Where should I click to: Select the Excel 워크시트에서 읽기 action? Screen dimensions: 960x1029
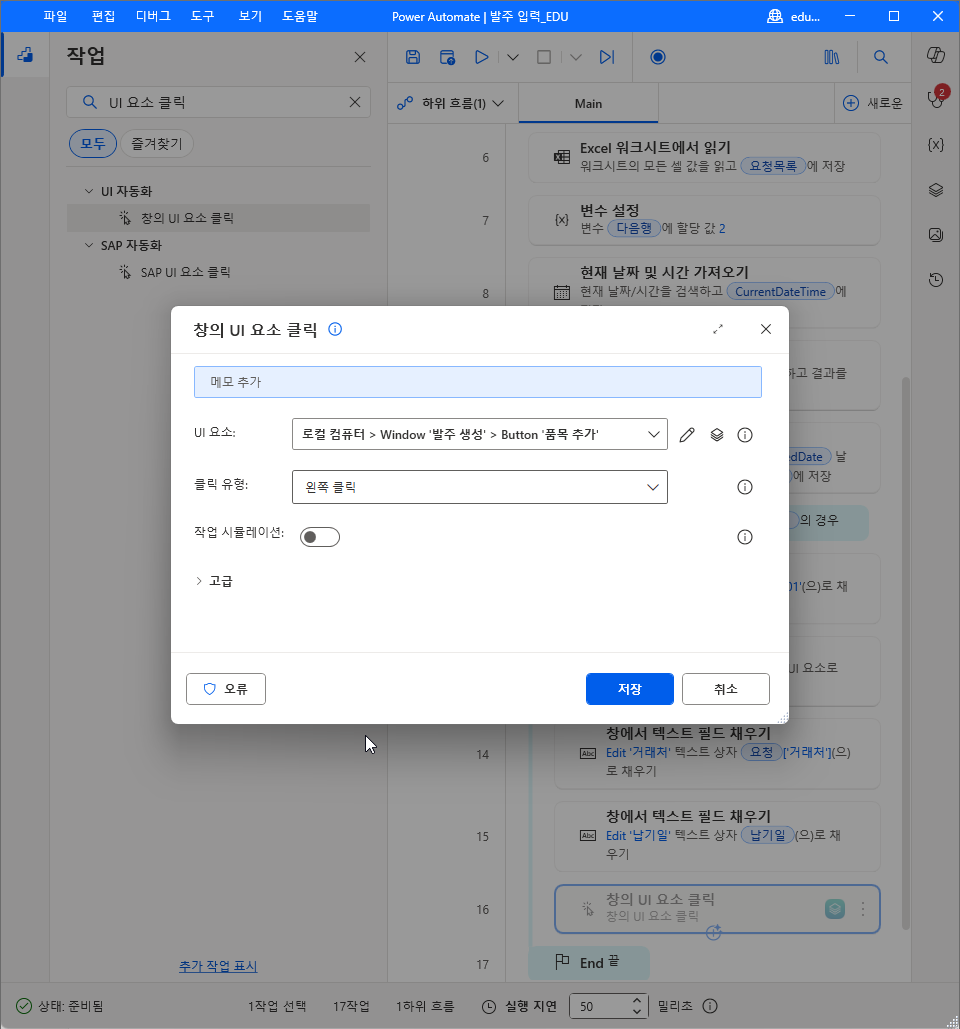click(704, 158)
